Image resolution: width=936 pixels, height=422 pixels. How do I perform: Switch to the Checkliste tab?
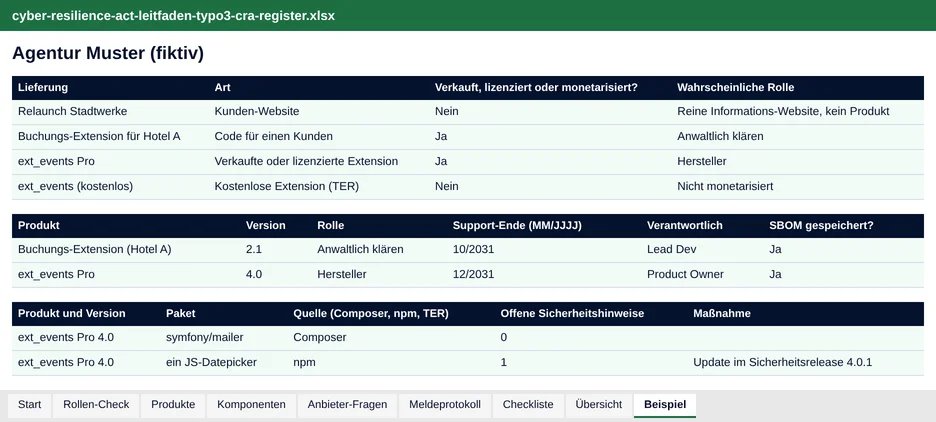point(528,405)
